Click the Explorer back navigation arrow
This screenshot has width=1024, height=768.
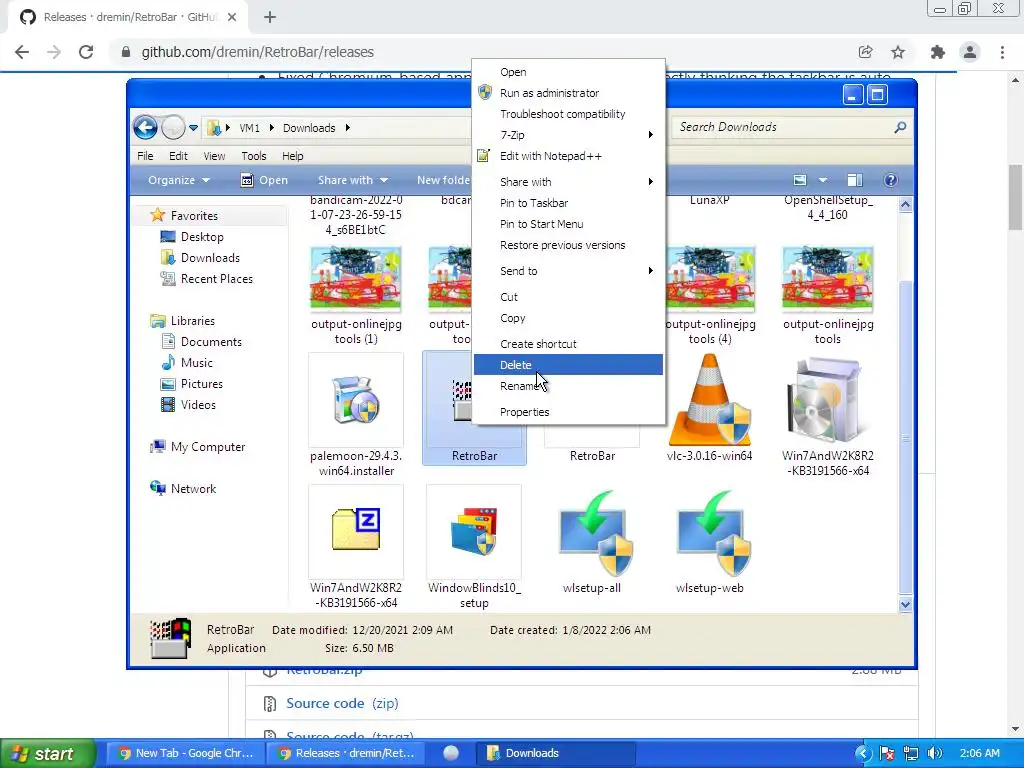pos(146,127)
